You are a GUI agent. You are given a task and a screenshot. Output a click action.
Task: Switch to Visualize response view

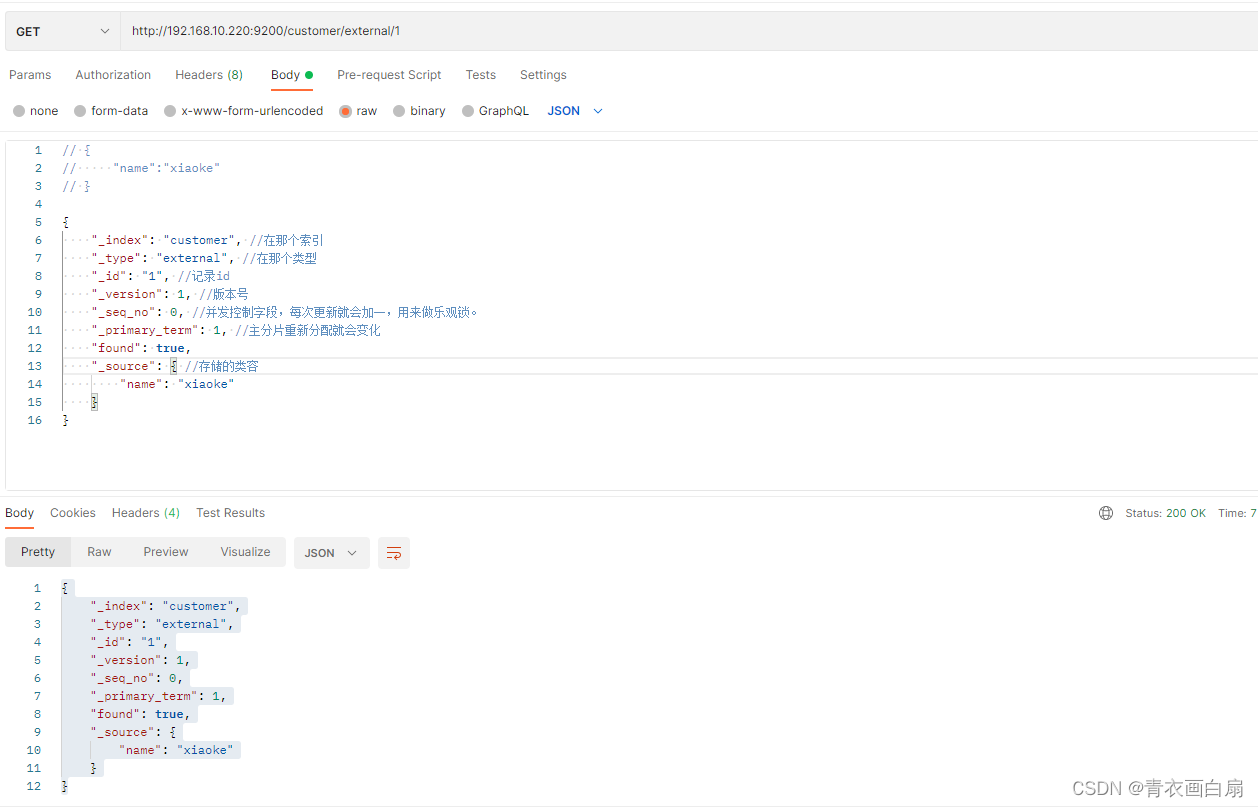pos(245,552)
